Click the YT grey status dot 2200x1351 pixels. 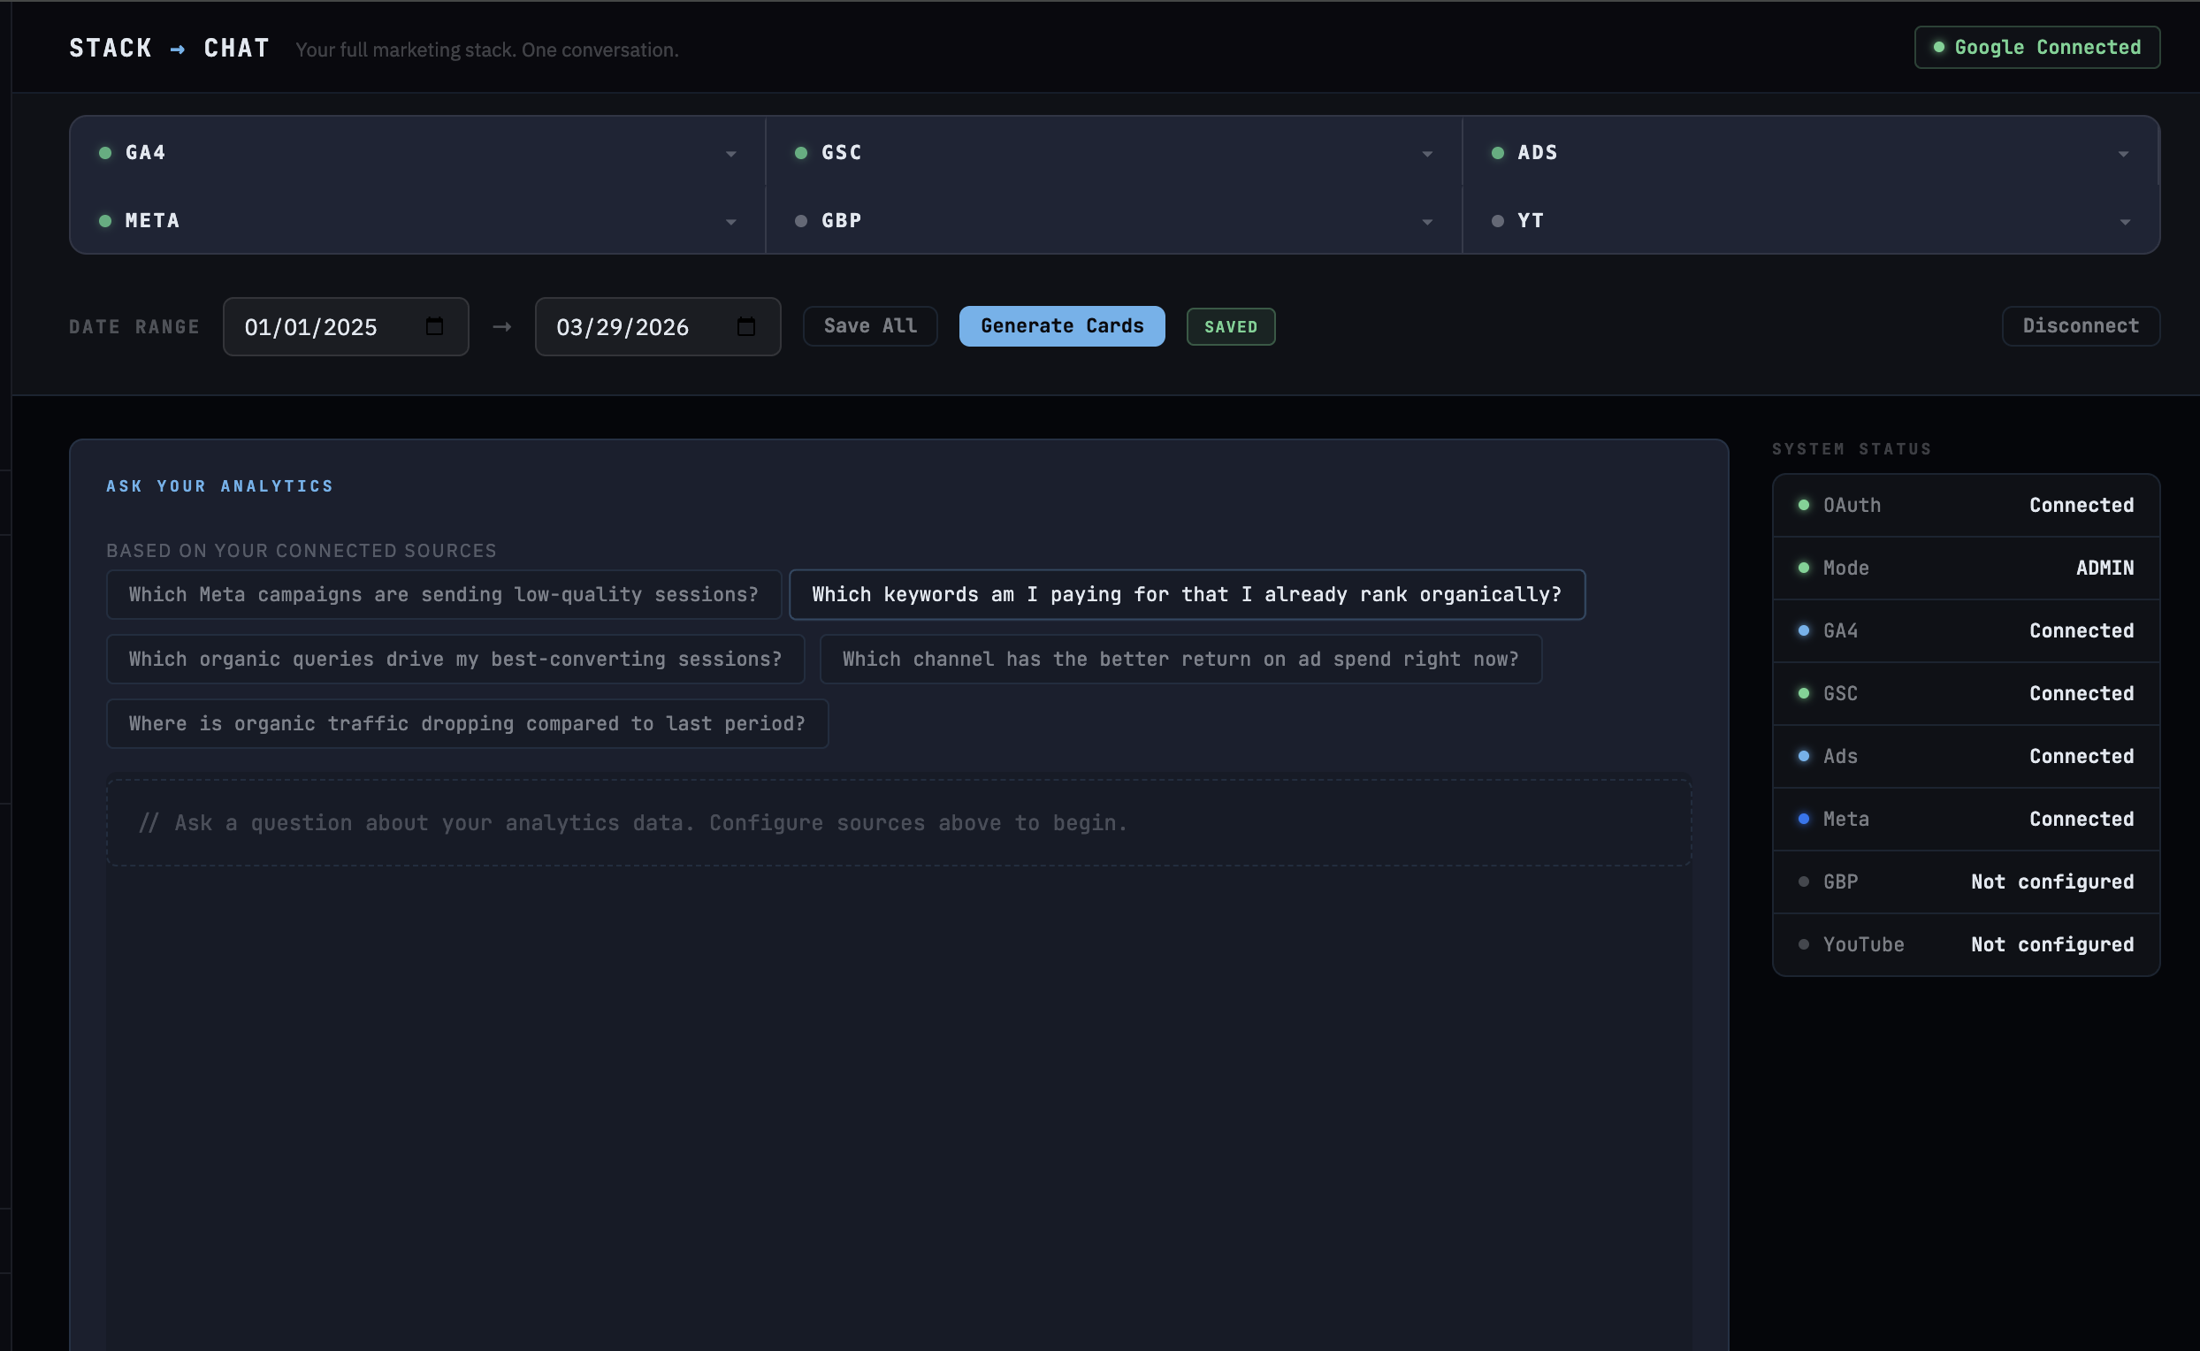point(1497,221)
